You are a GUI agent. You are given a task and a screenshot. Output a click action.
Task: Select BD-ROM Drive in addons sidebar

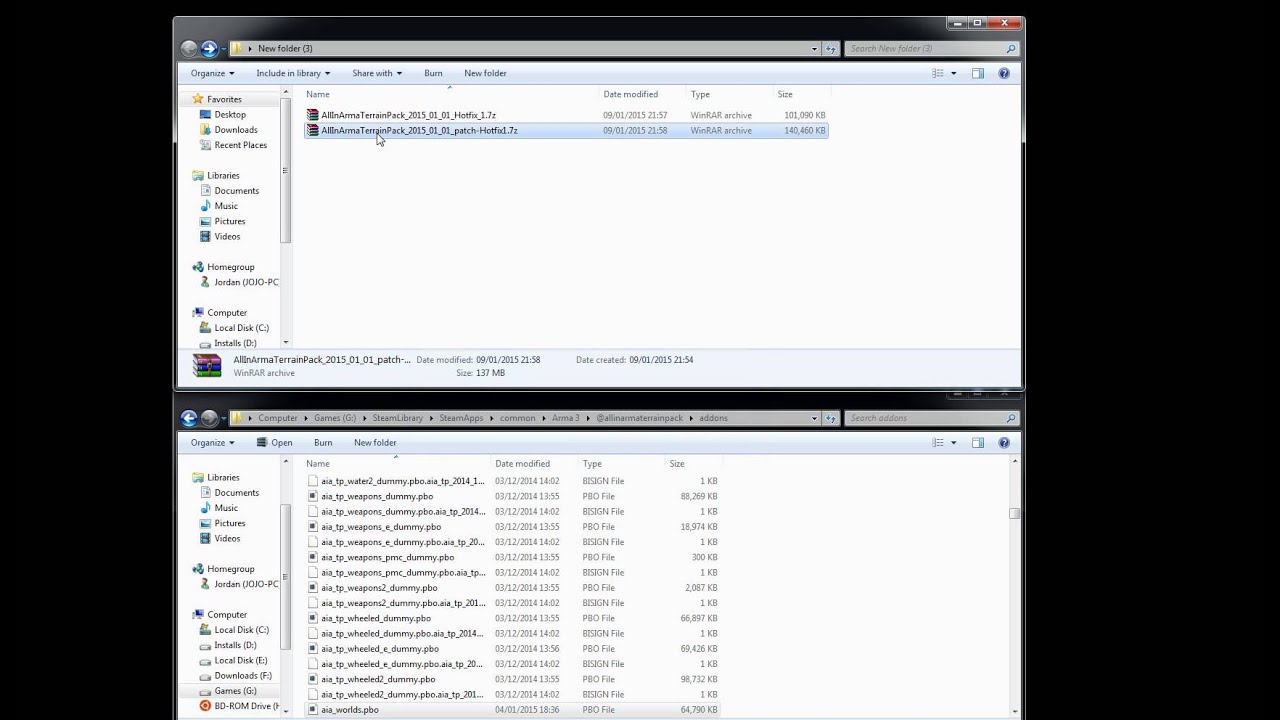[242, 706]
